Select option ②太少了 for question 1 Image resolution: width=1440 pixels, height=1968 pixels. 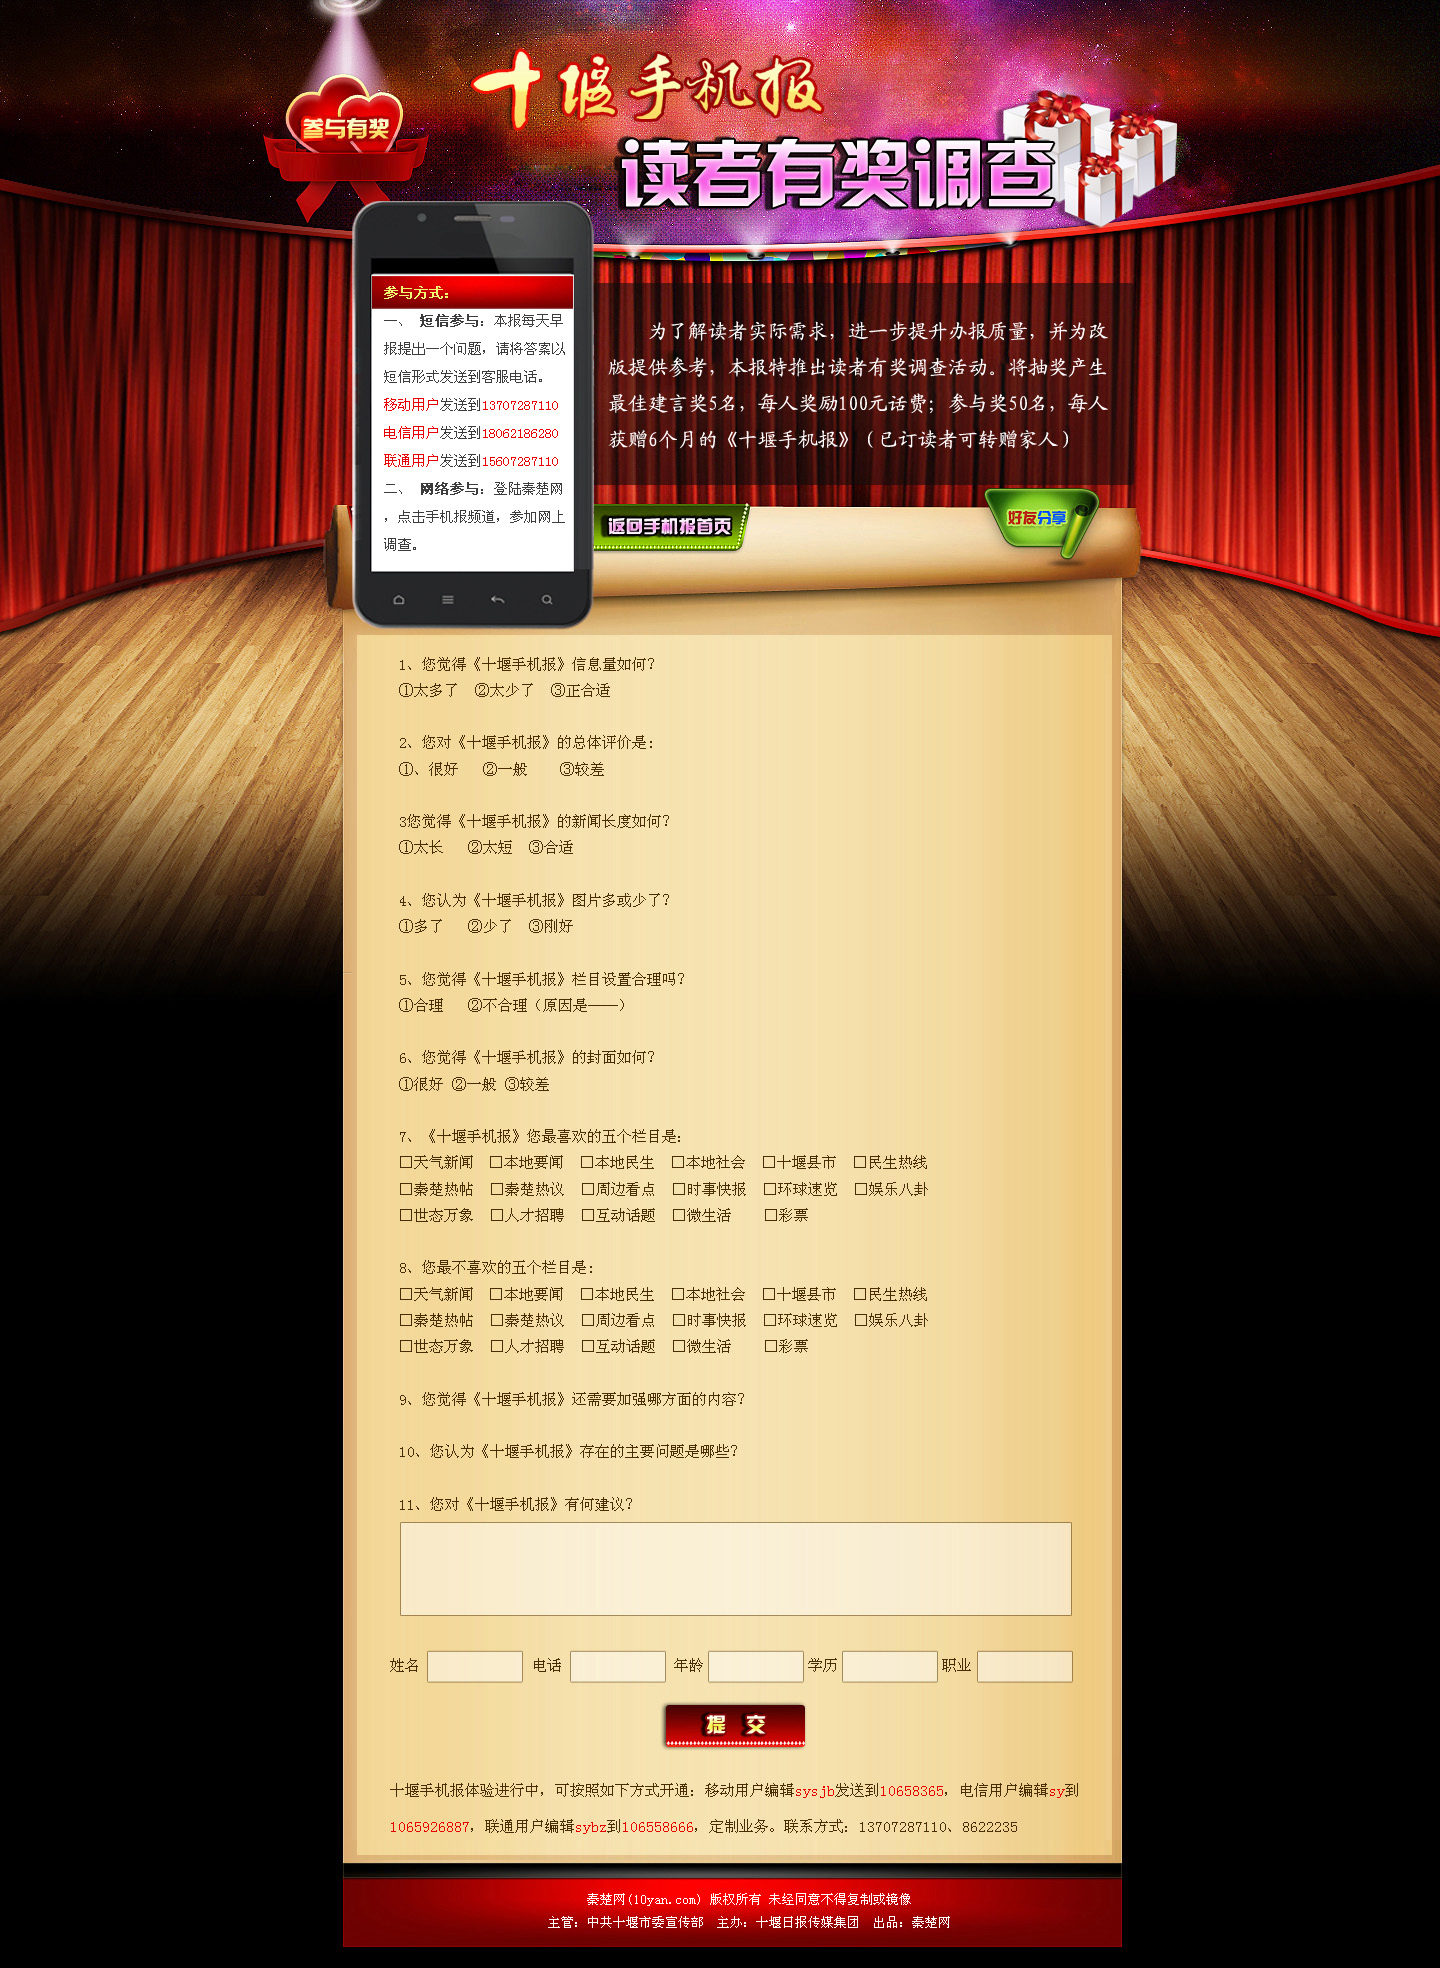[x=504, y=691]
